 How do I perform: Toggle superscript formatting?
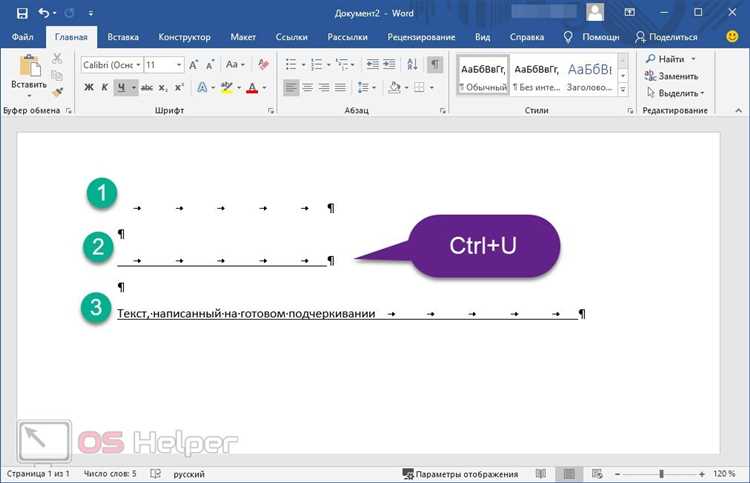[179, 87]
